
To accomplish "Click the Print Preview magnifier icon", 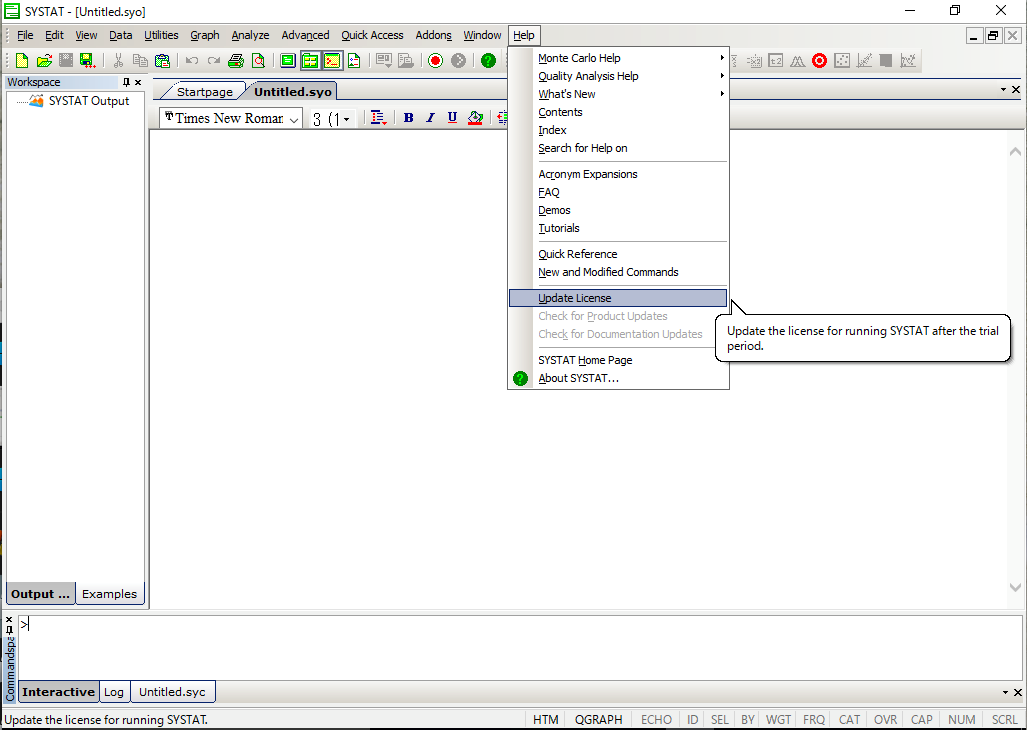I will click(x=258, y=61).
